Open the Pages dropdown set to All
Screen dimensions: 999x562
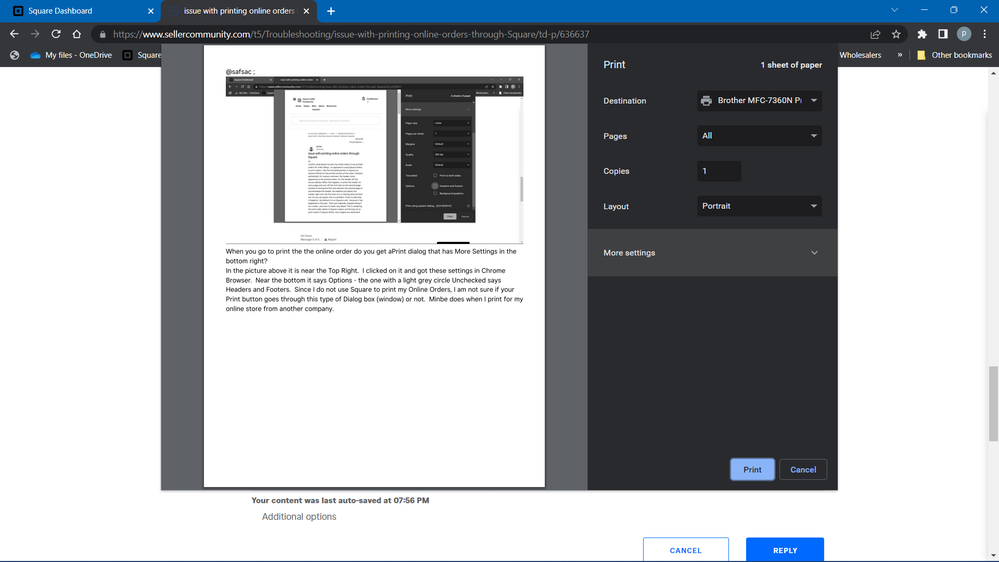click(759, 136)
